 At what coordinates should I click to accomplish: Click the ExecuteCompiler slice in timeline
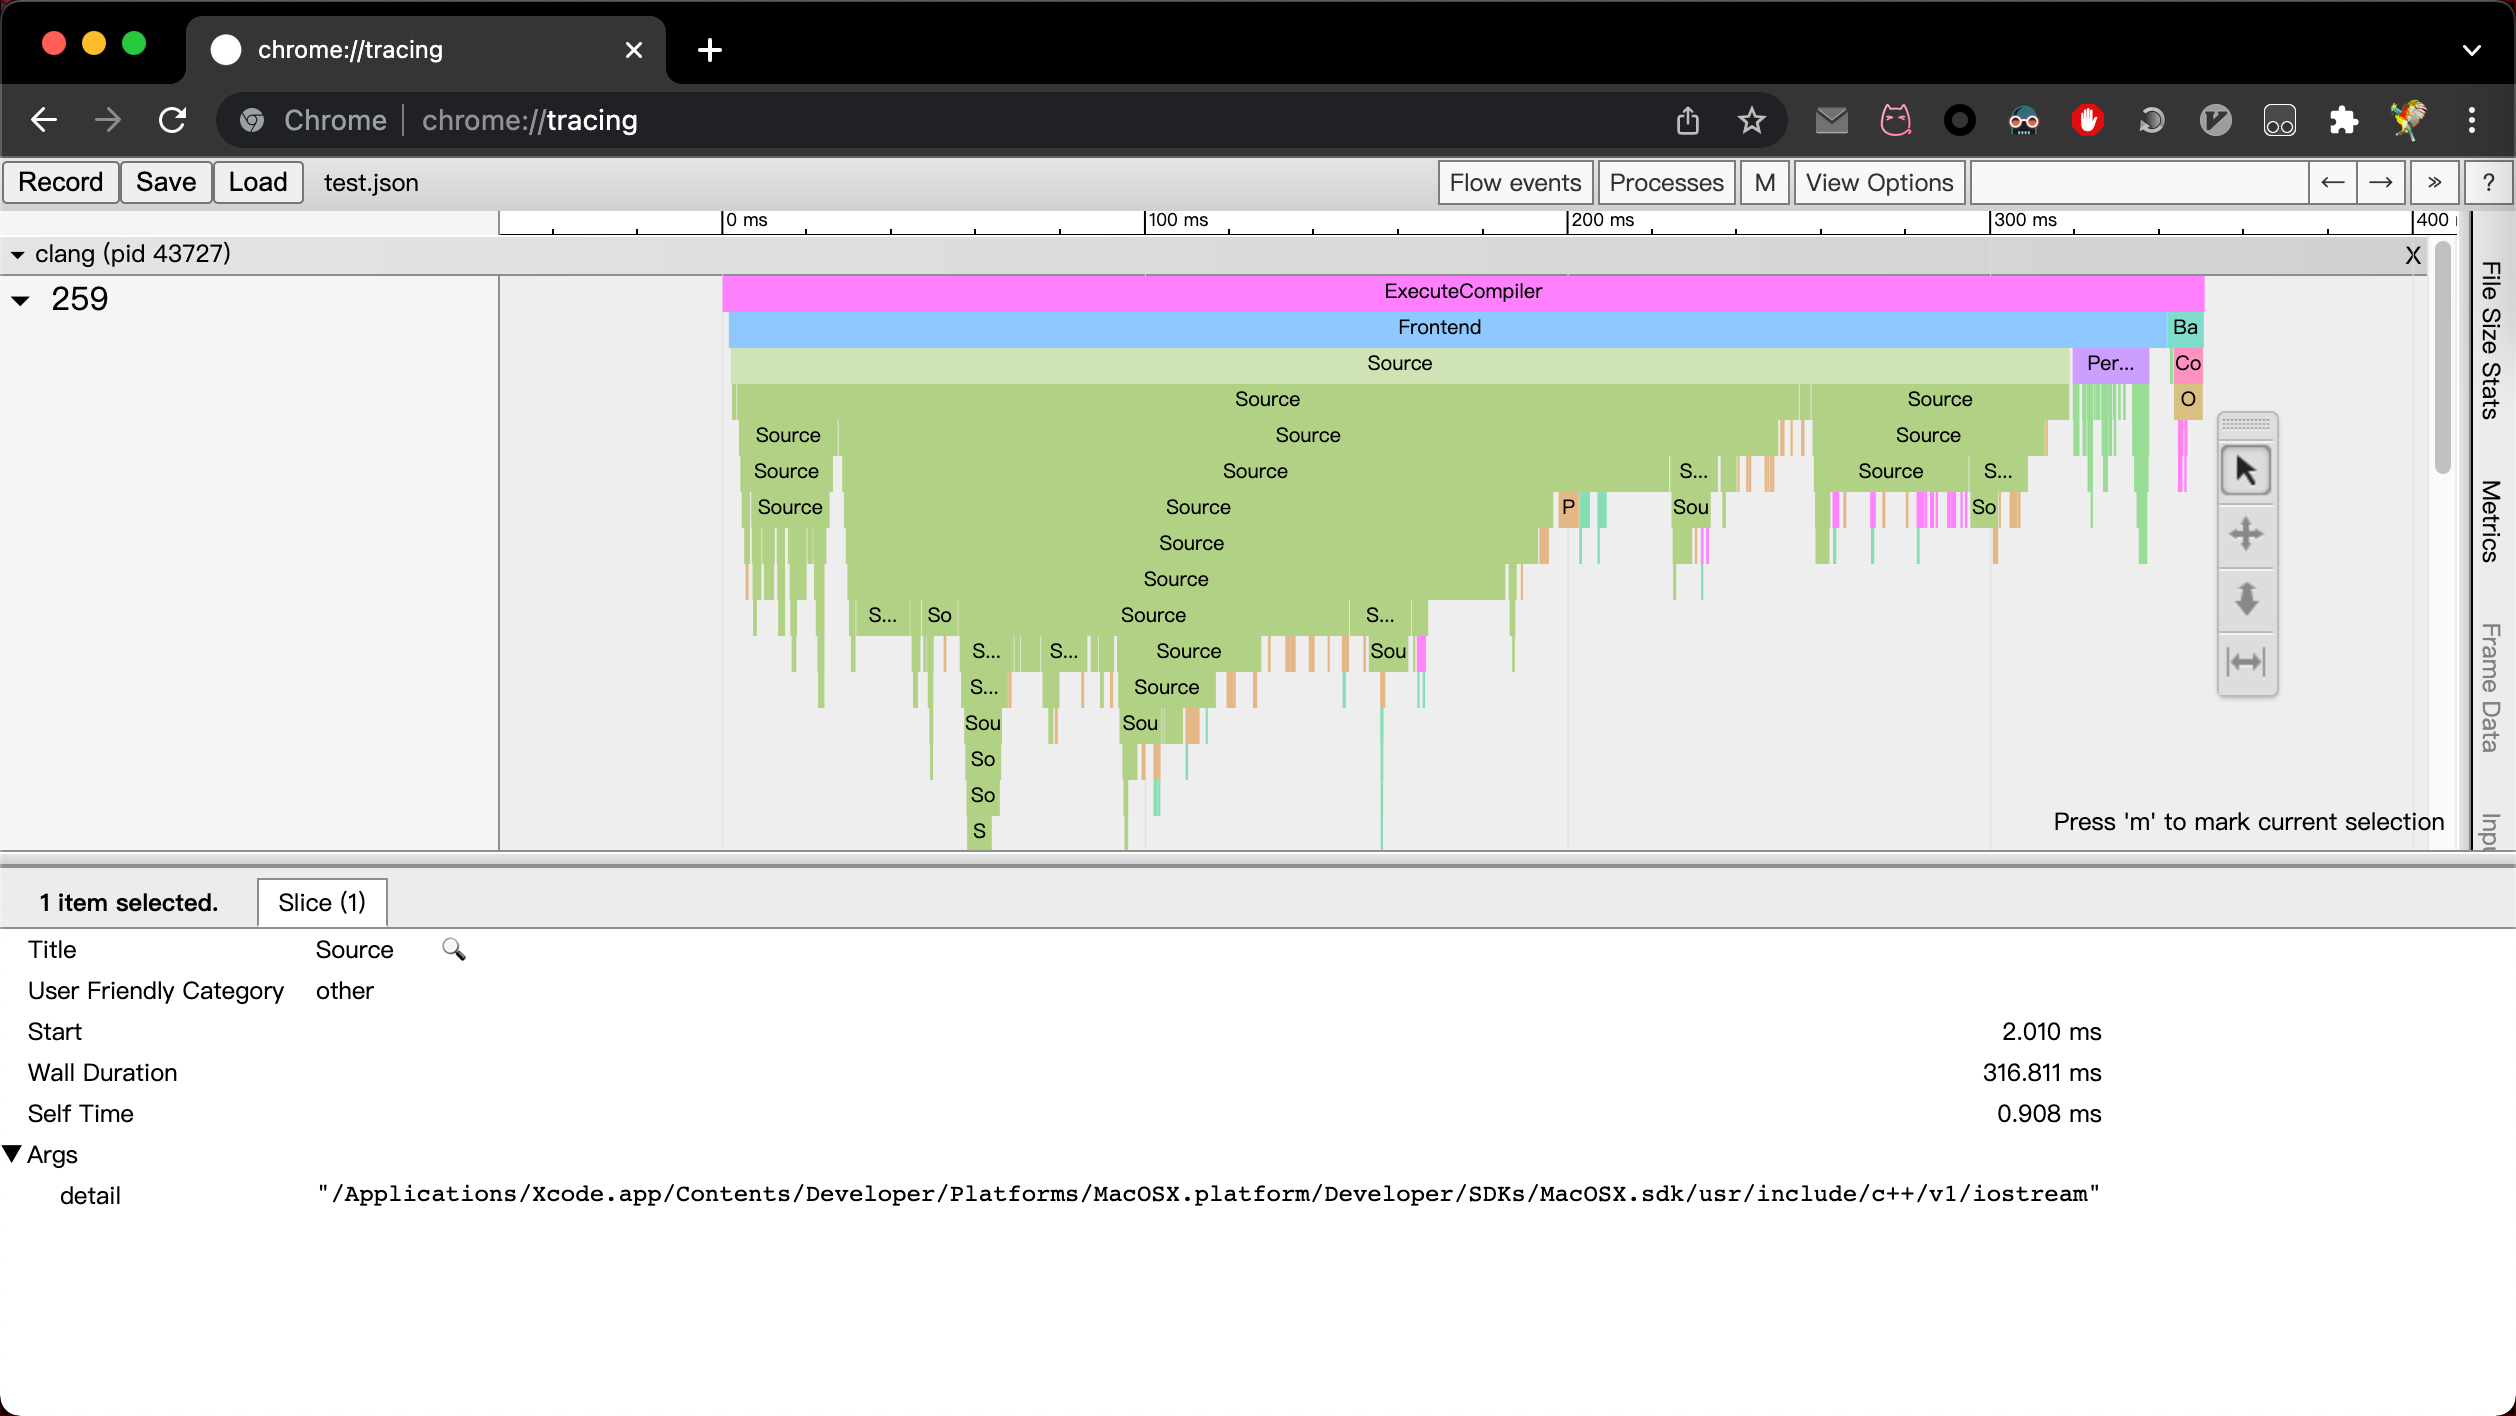[x=1462, y=292]
